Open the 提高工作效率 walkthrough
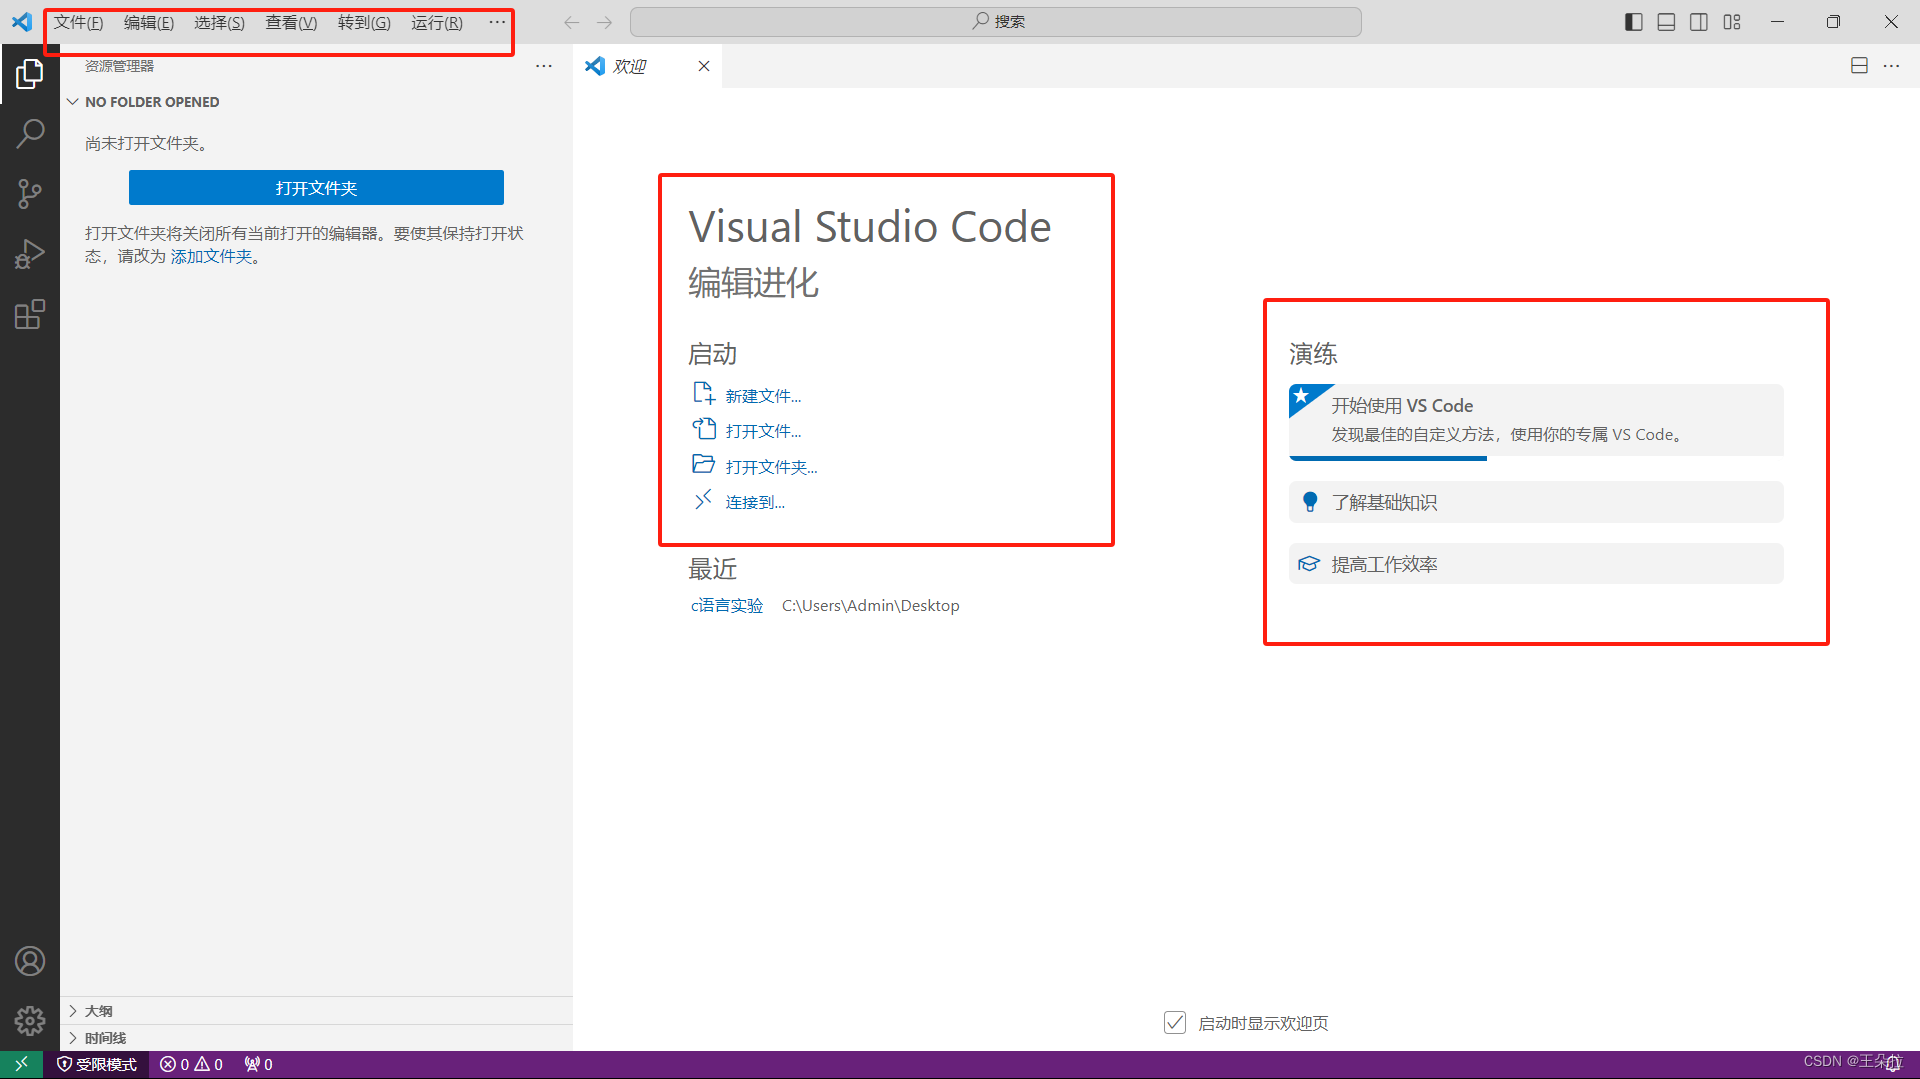The image size is (1920, 1079). coord(1536,564)
